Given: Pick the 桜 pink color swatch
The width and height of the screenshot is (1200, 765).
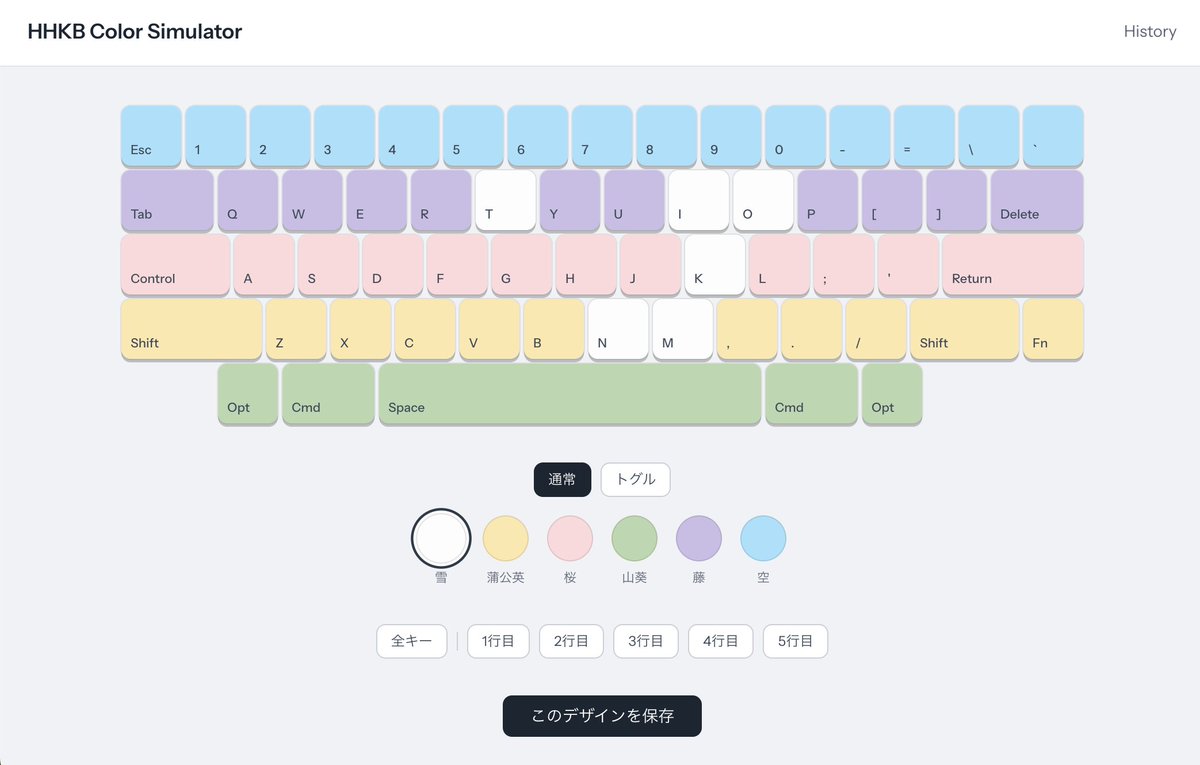Looking at the screenshot, I should click(570, 538).
